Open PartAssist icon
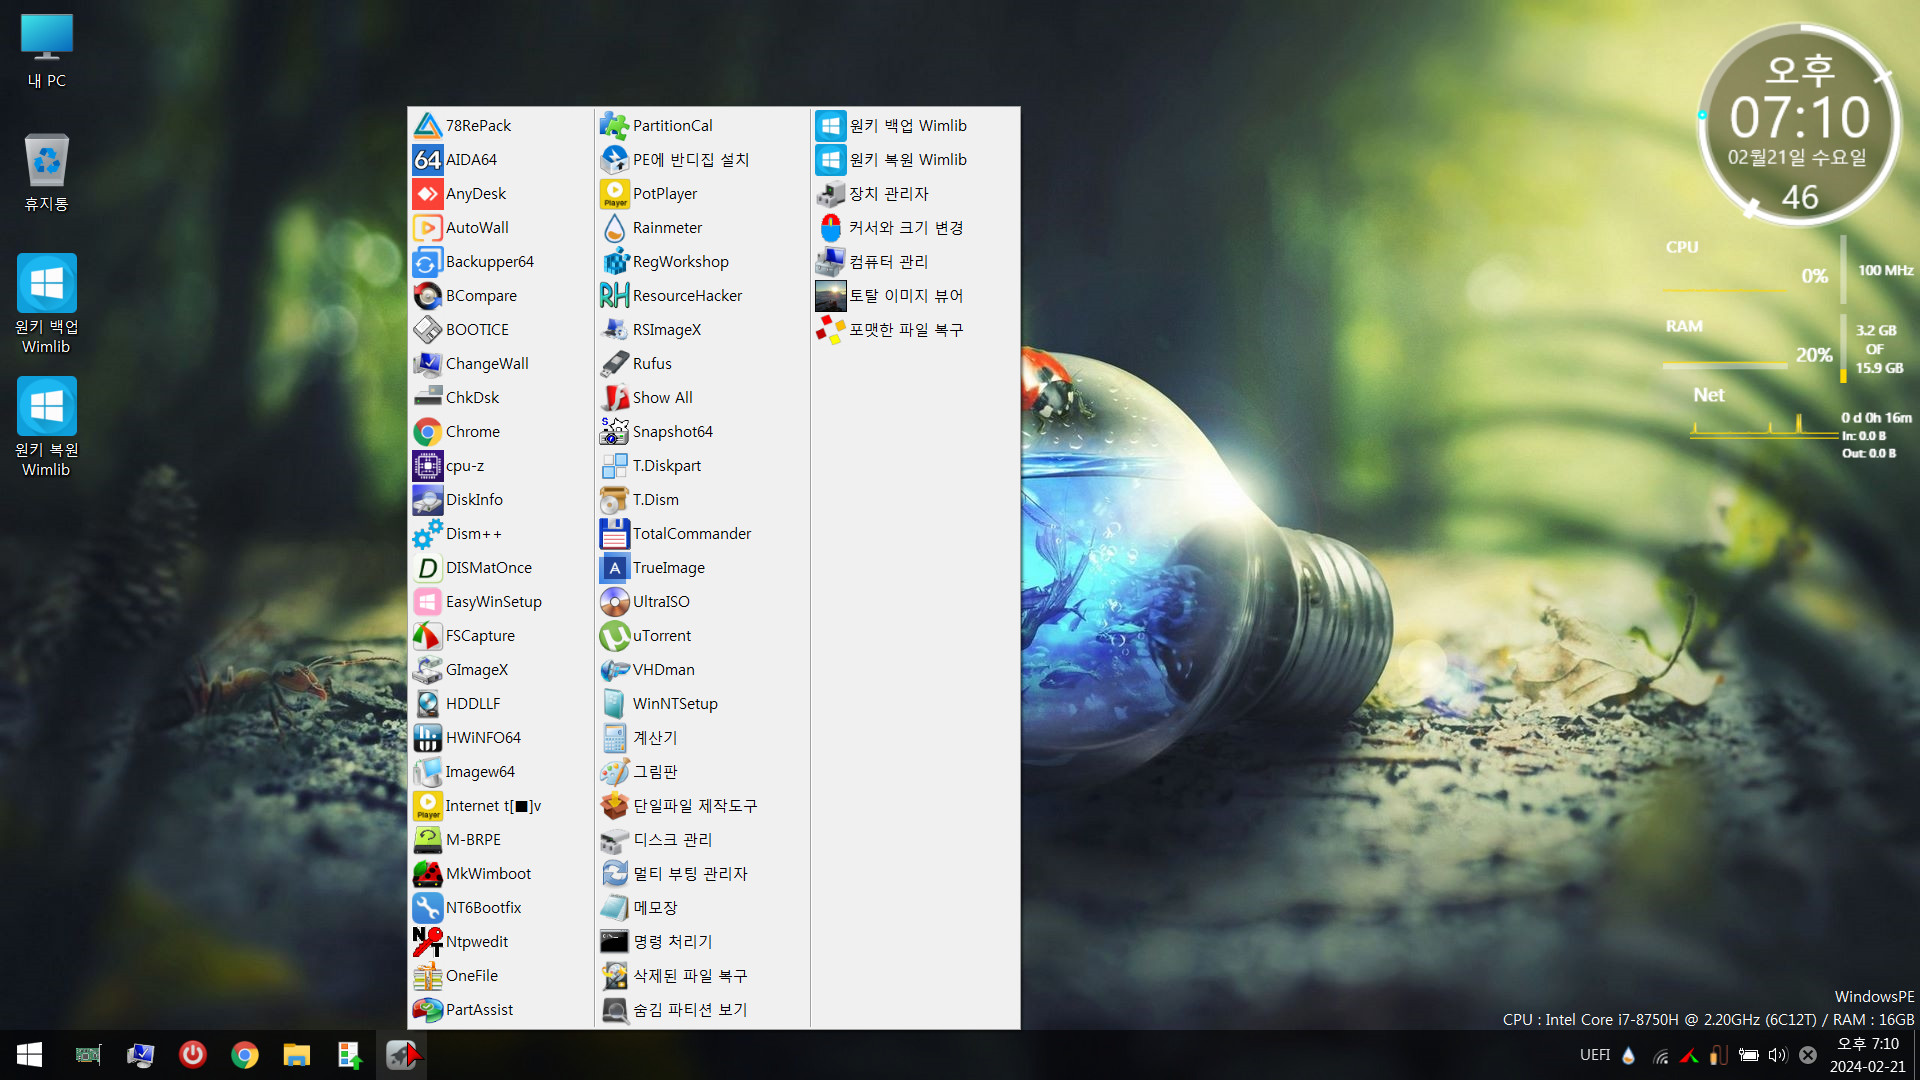The height and width of the screenshot is (1080, 1920). (427, 1010)
